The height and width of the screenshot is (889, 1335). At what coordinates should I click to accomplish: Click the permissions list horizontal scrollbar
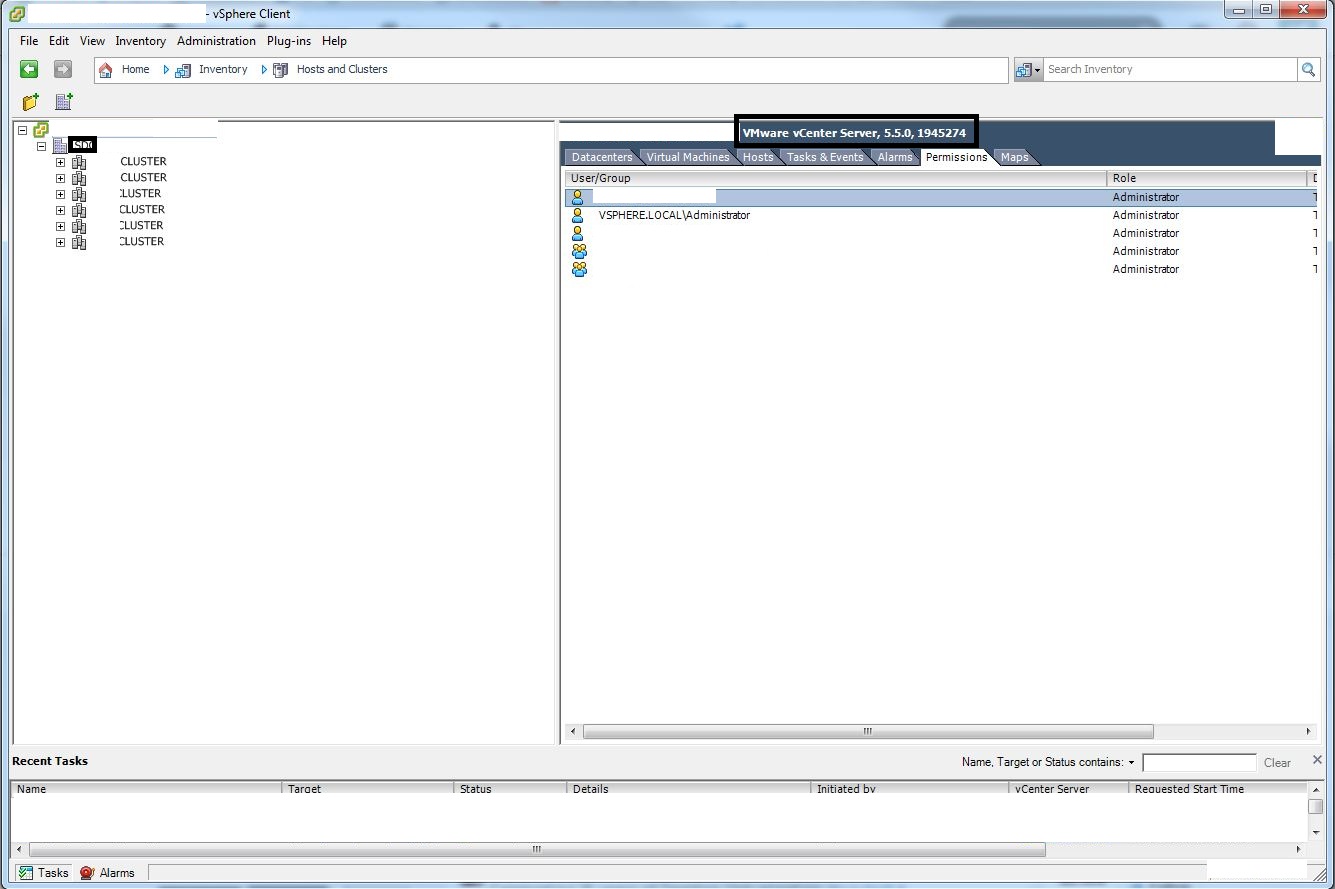(x=867, y=732)
